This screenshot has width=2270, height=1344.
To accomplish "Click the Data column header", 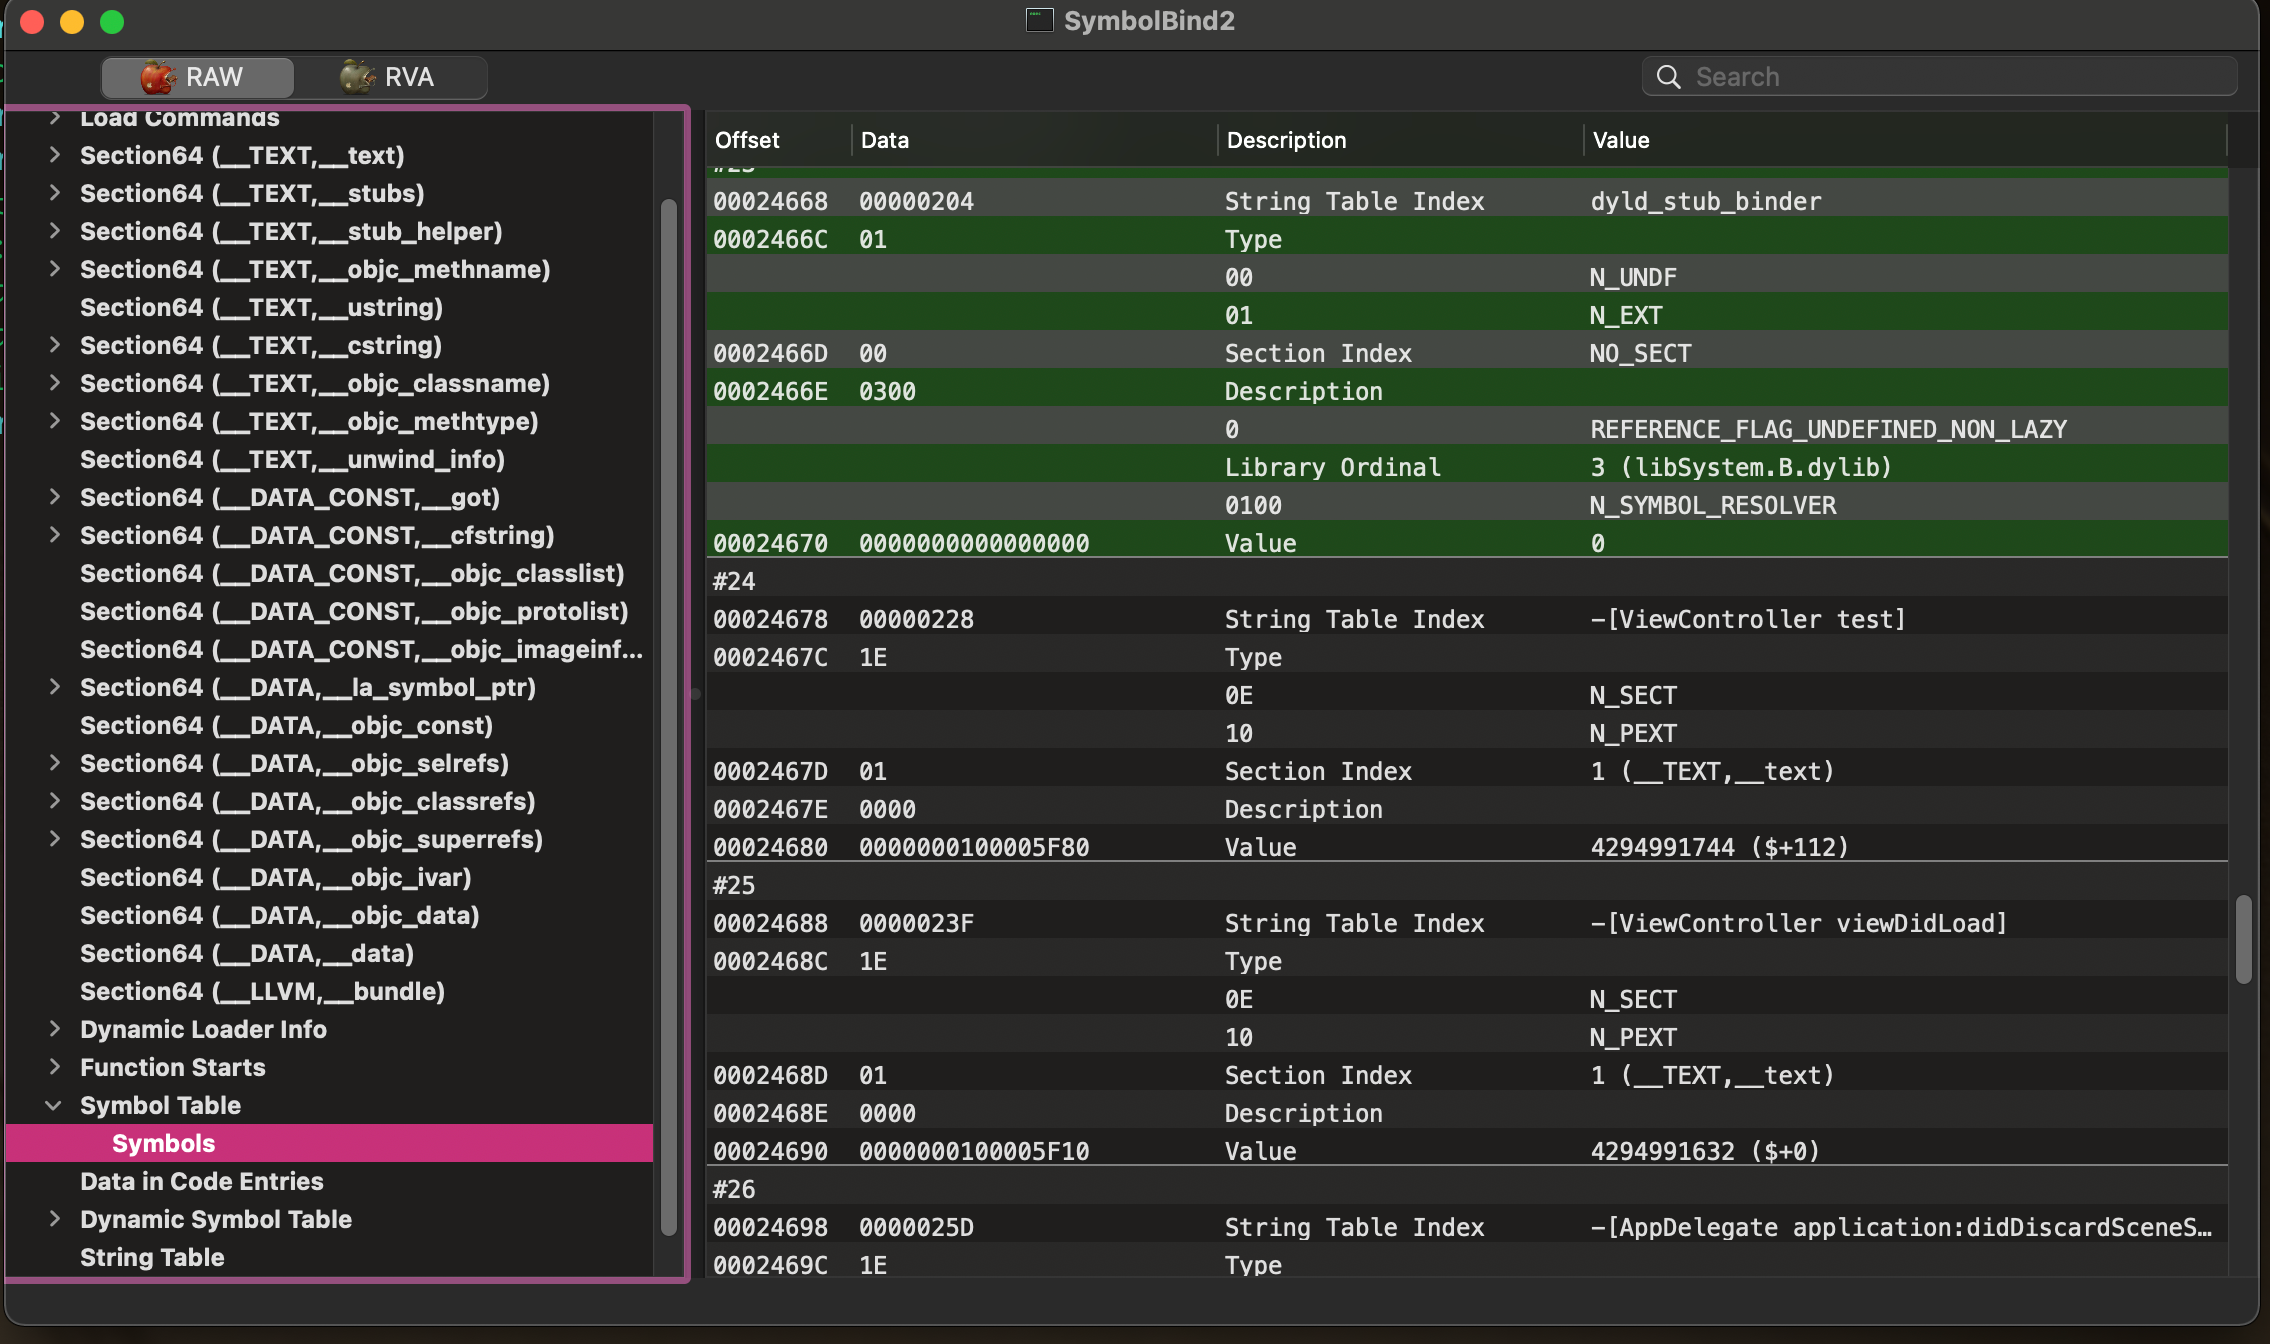I will click(1034, 140).
